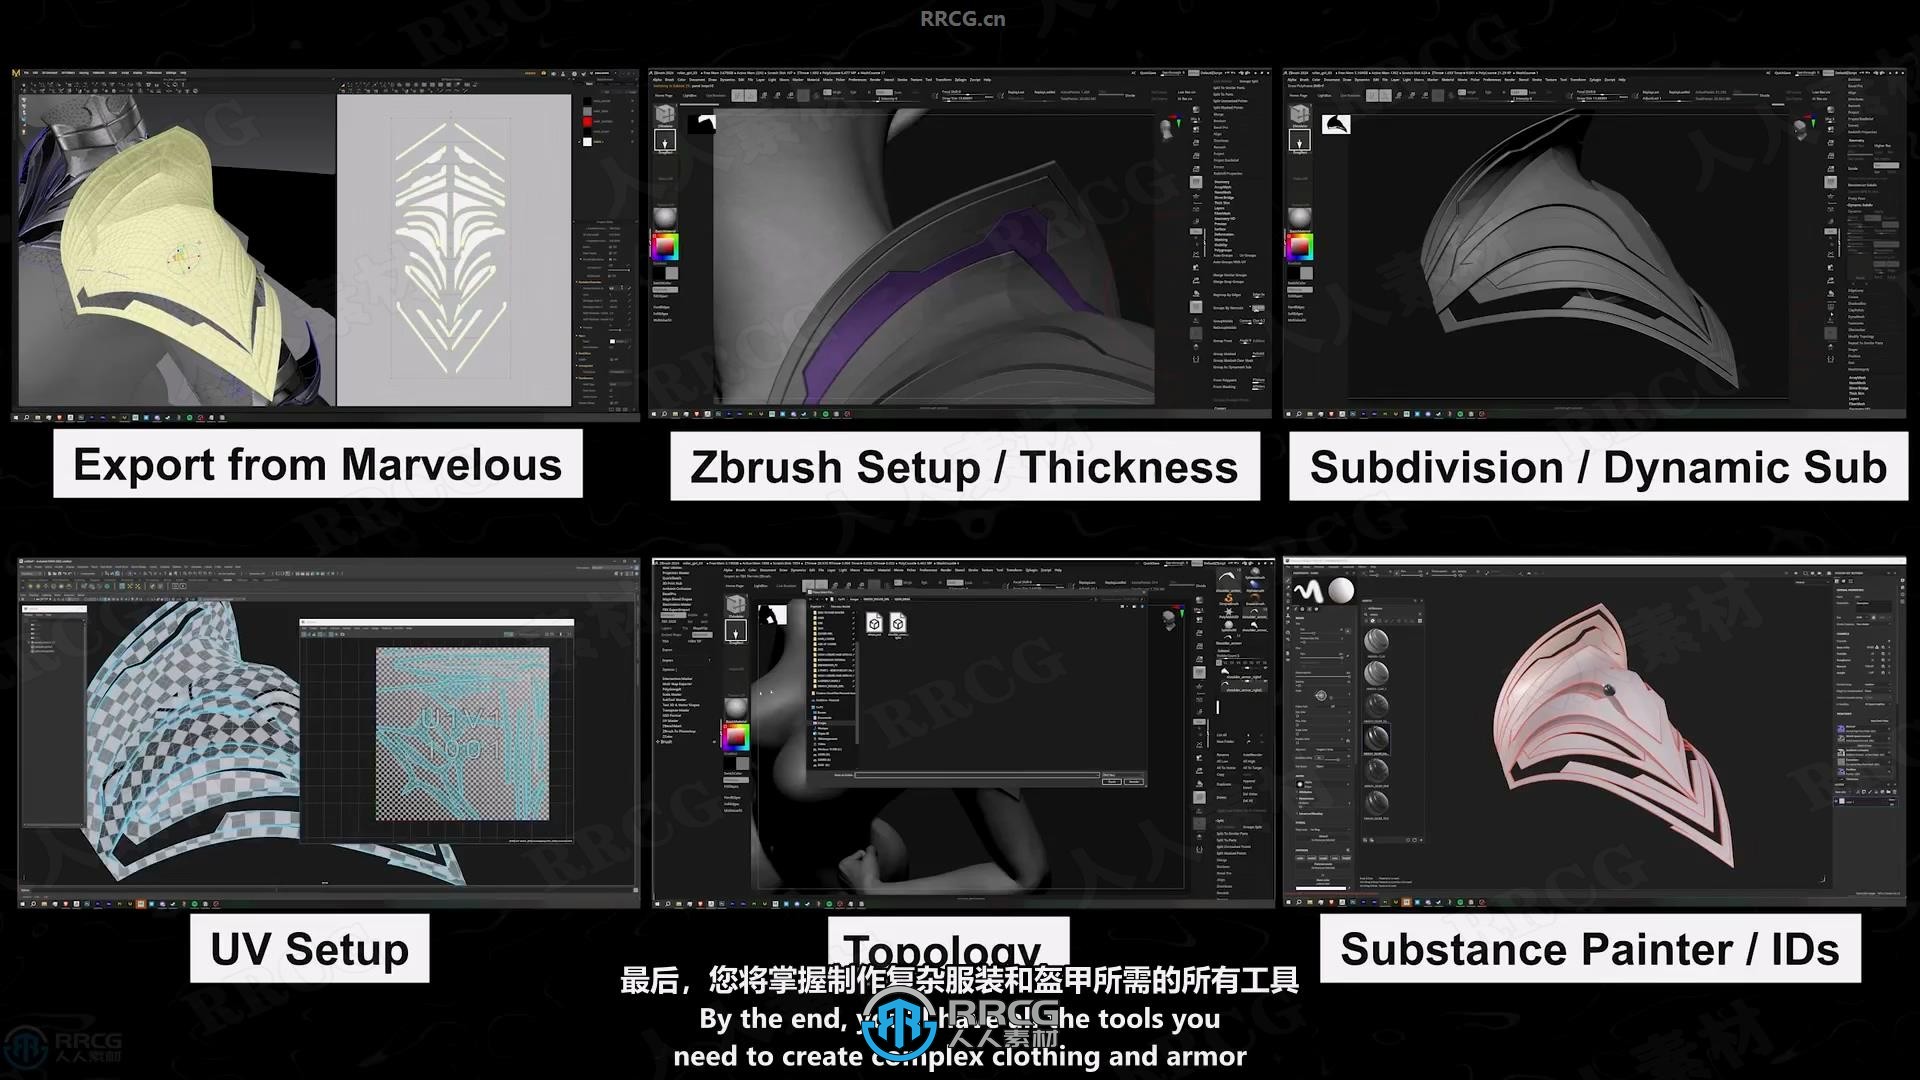Toggle layer visibility eye in Substance layers

coord(1836,801)
